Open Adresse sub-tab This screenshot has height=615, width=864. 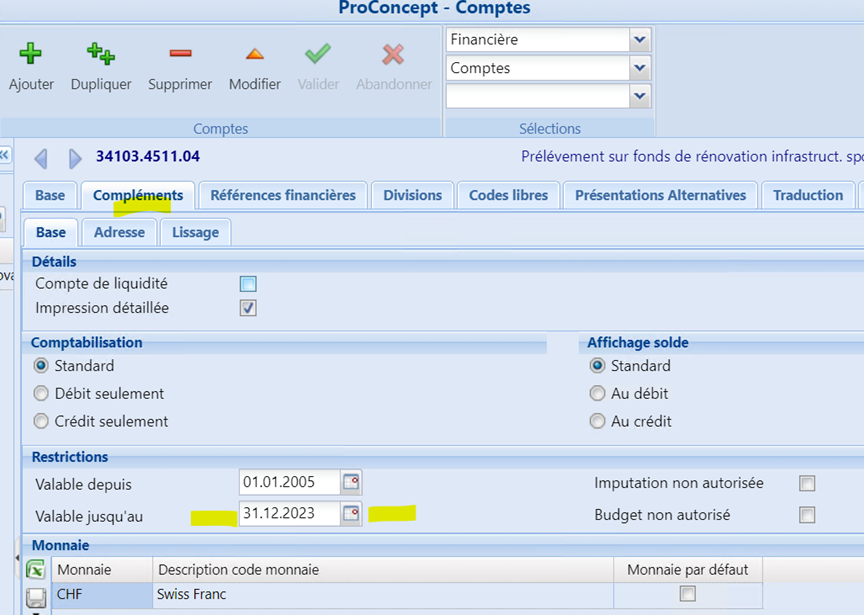[119, 232]
